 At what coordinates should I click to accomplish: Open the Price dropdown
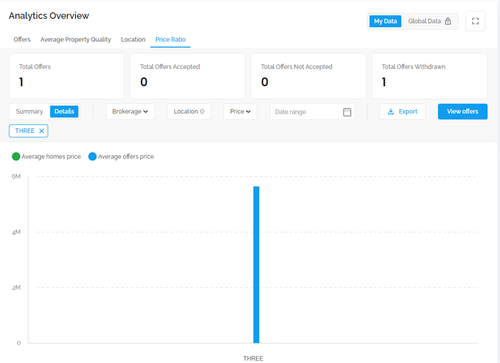[x=240, y=112]
